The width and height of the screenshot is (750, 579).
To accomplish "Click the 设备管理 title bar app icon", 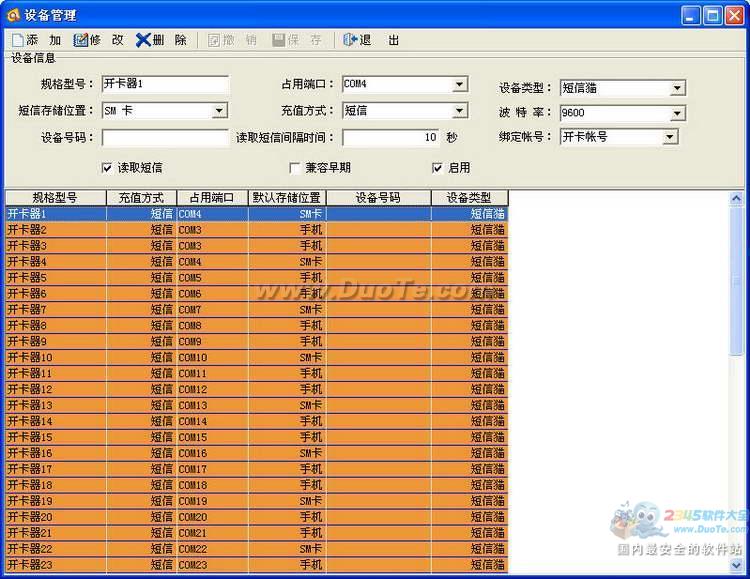I will 13,15.
